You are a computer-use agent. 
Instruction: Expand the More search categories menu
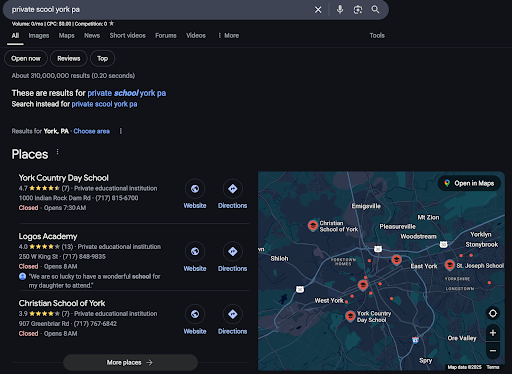[229, 35]
